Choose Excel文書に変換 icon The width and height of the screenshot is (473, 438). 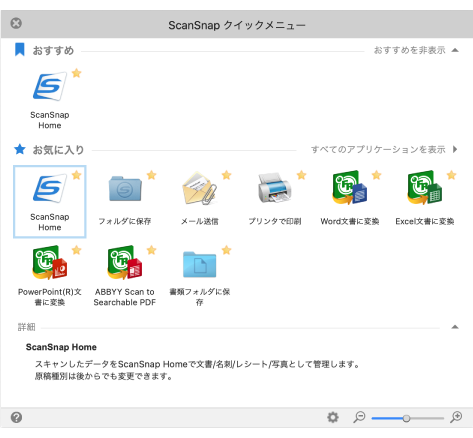click(x=424, y=187)
